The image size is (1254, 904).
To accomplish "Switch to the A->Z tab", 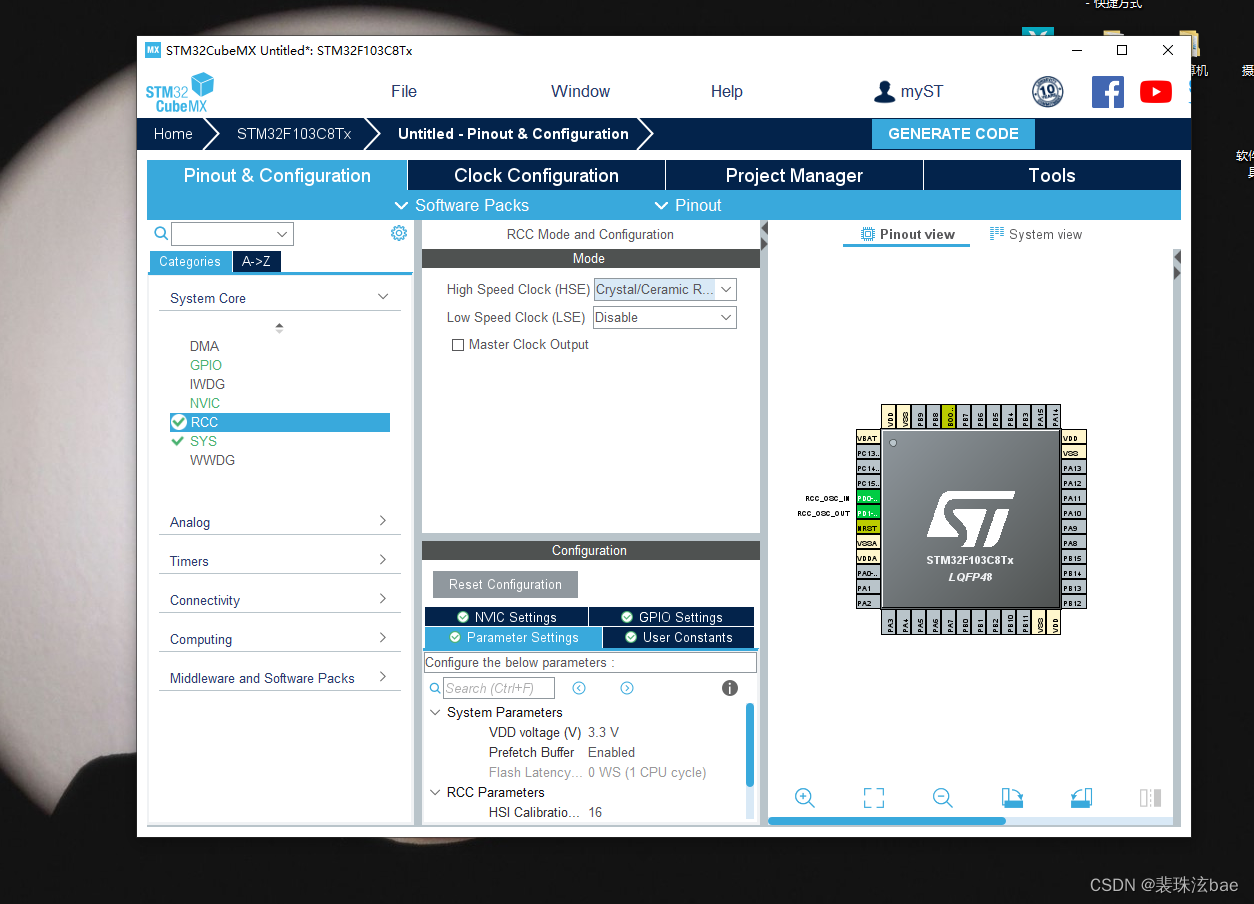I will 256,261.
